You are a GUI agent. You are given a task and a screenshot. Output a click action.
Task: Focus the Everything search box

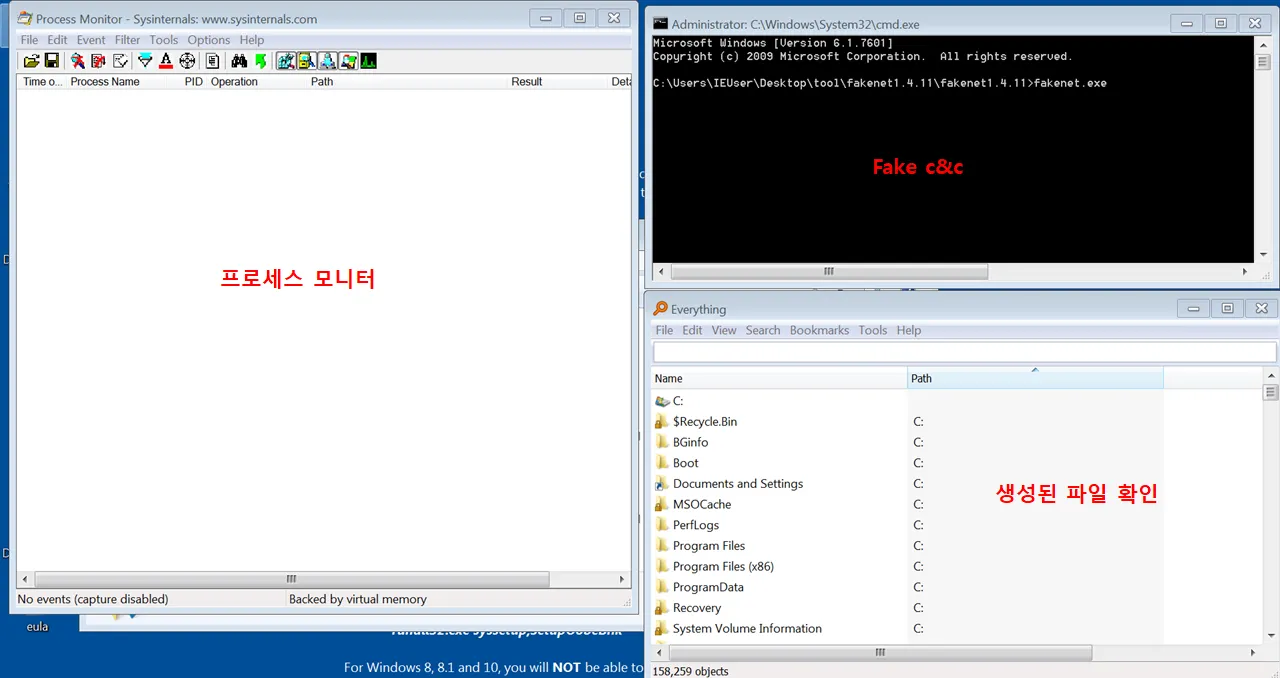tap(964, 352)
